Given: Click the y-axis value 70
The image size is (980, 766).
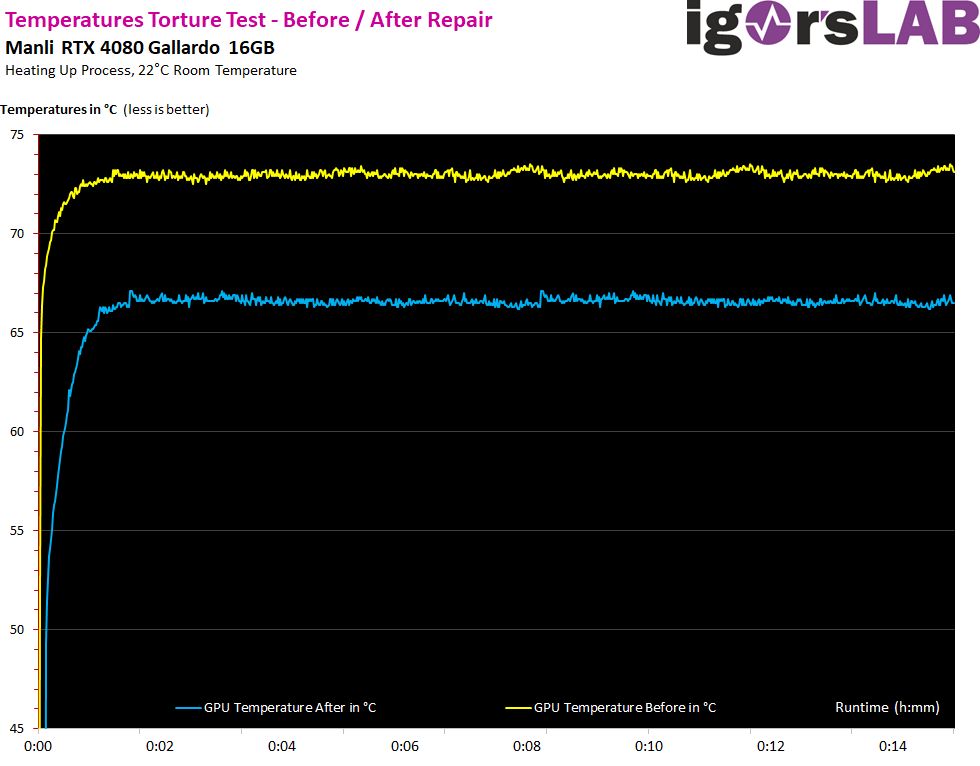Looking at the screenshot, I should [17, 234].
